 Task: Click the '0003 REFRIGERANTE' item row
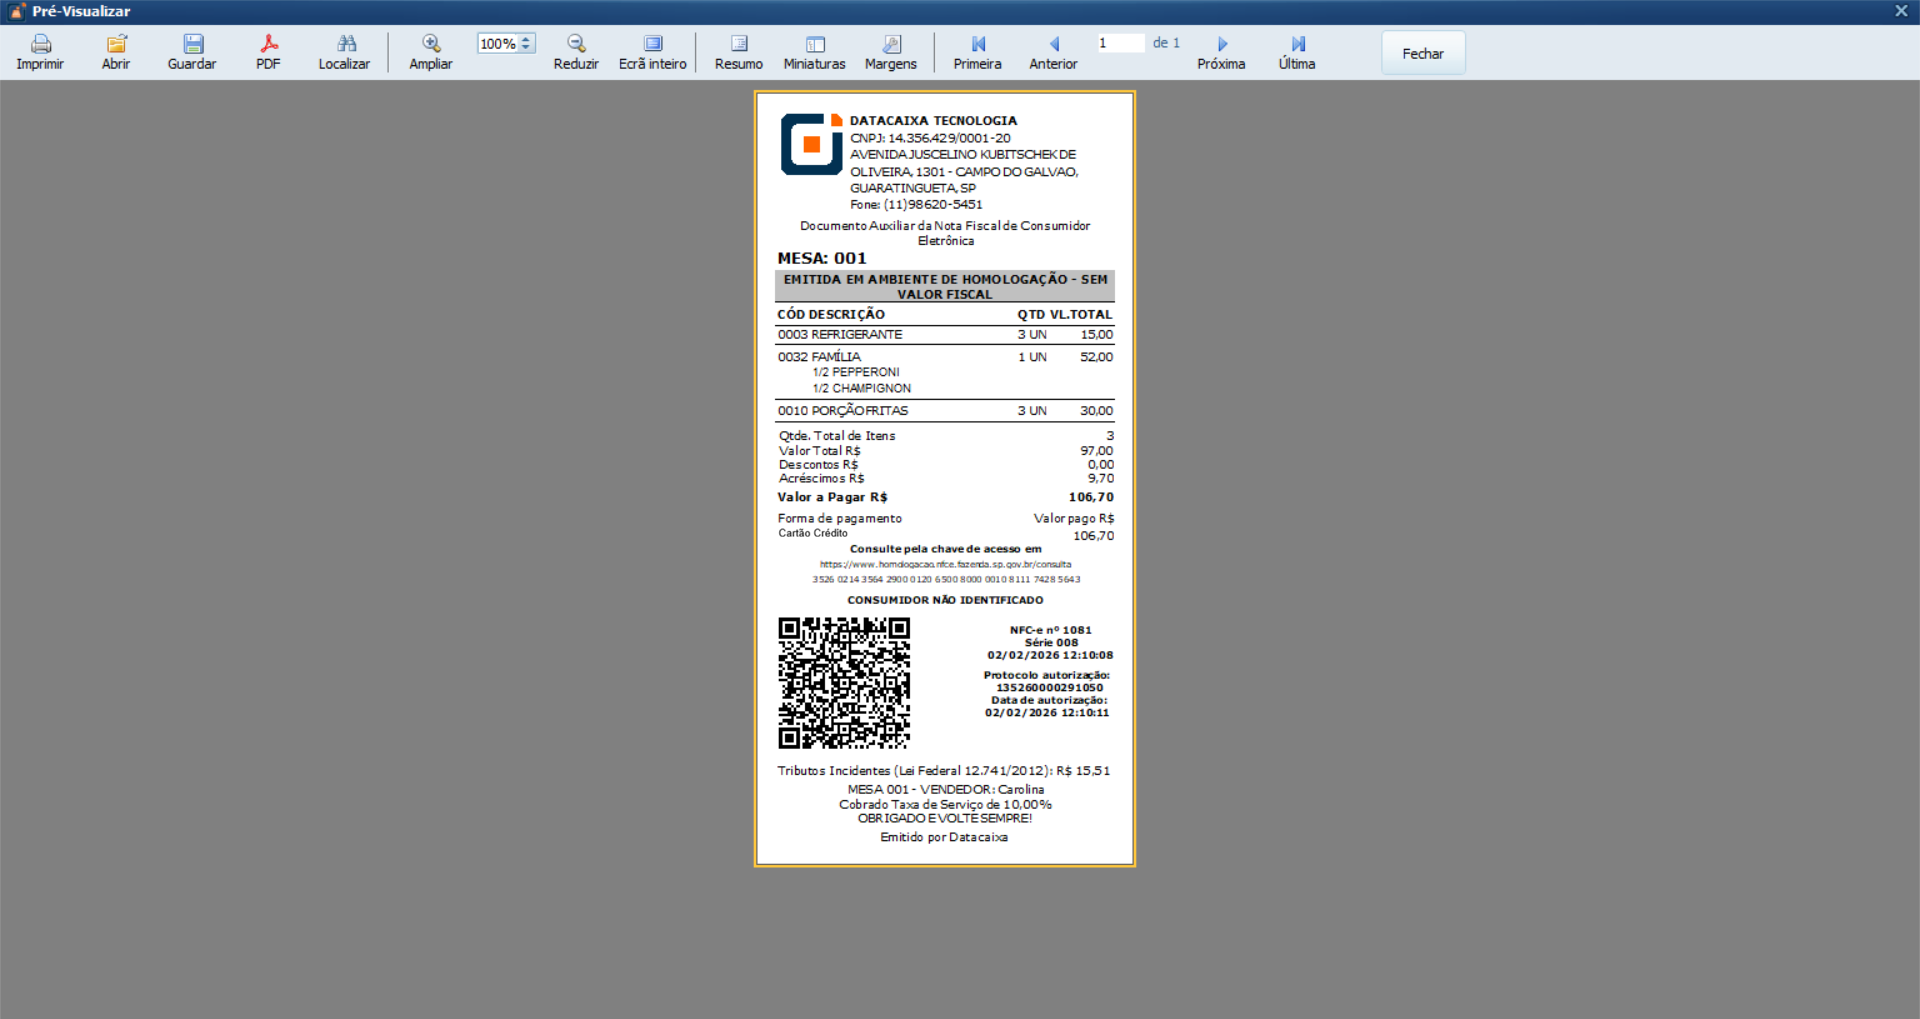(945, 335)
